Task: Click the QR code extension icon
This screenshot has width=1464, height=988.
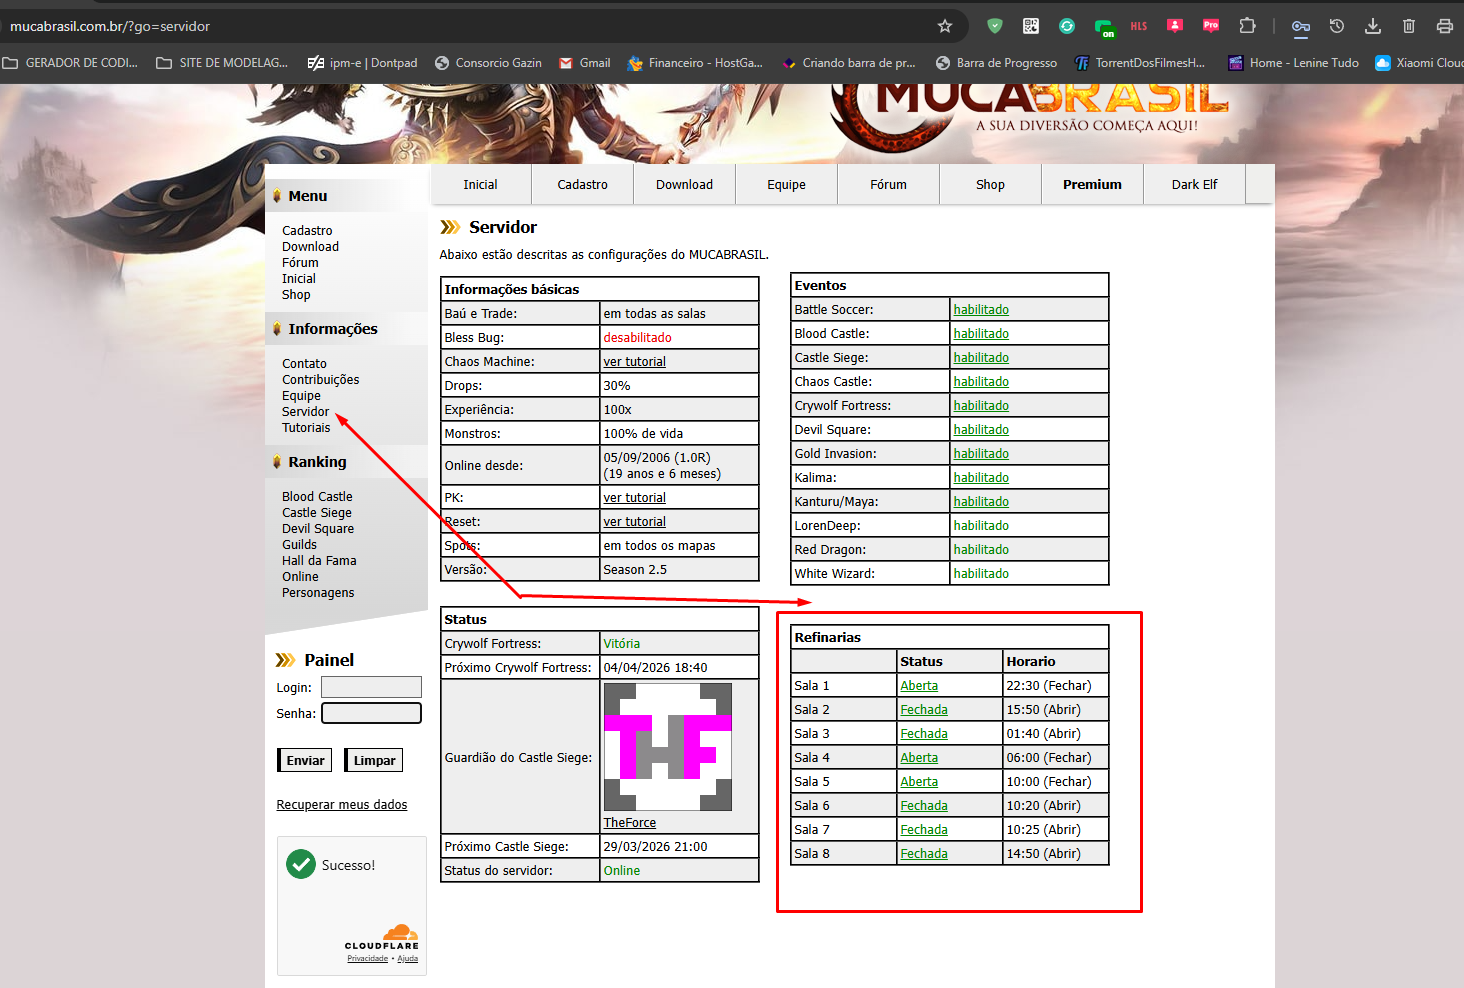Action: 1031,26
